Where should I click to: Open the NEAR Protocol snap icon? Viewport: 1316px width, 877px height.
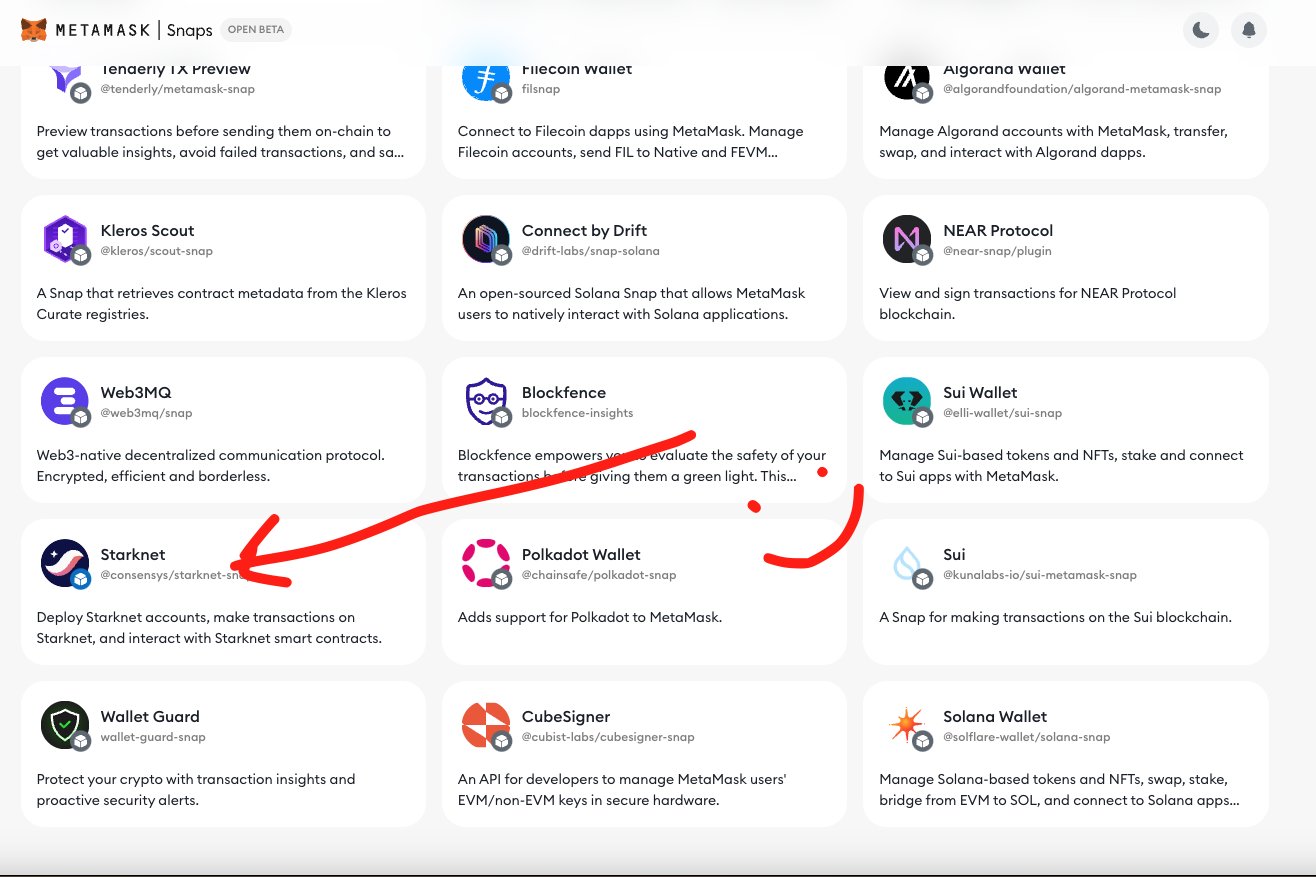[907, 239]
